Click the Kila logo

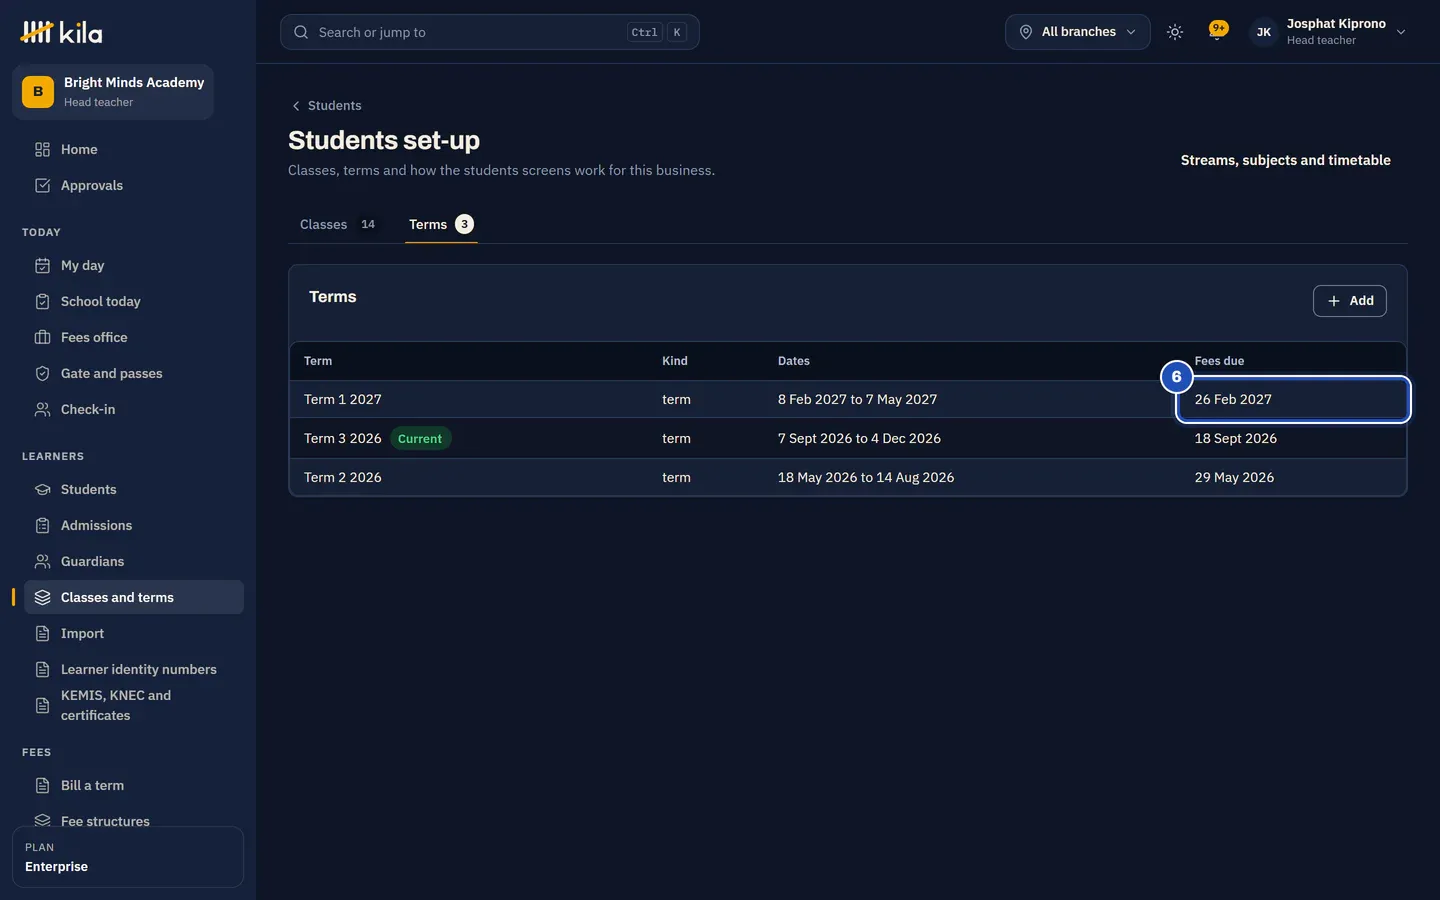(x=62, y=33)
